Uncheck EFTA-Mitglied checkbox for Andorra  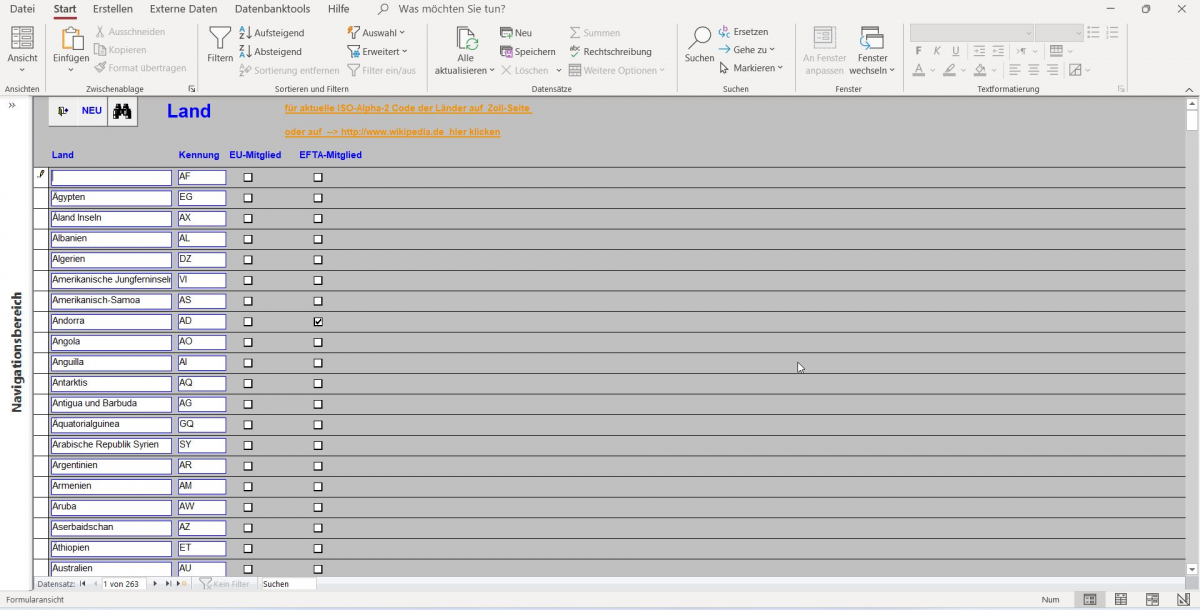[318, 322]
